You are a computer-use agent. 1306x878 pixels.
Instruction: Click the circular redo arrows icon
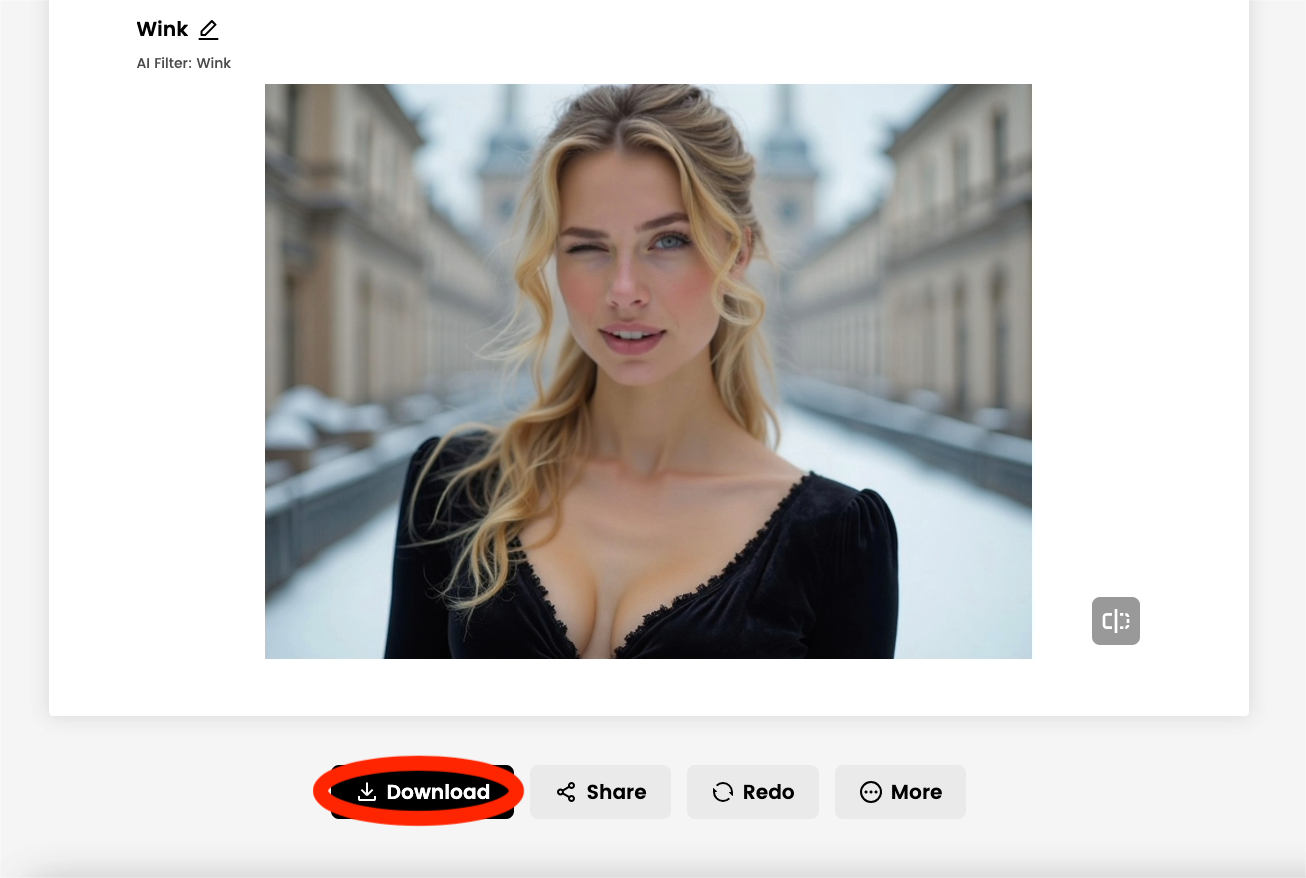(722, 792)
